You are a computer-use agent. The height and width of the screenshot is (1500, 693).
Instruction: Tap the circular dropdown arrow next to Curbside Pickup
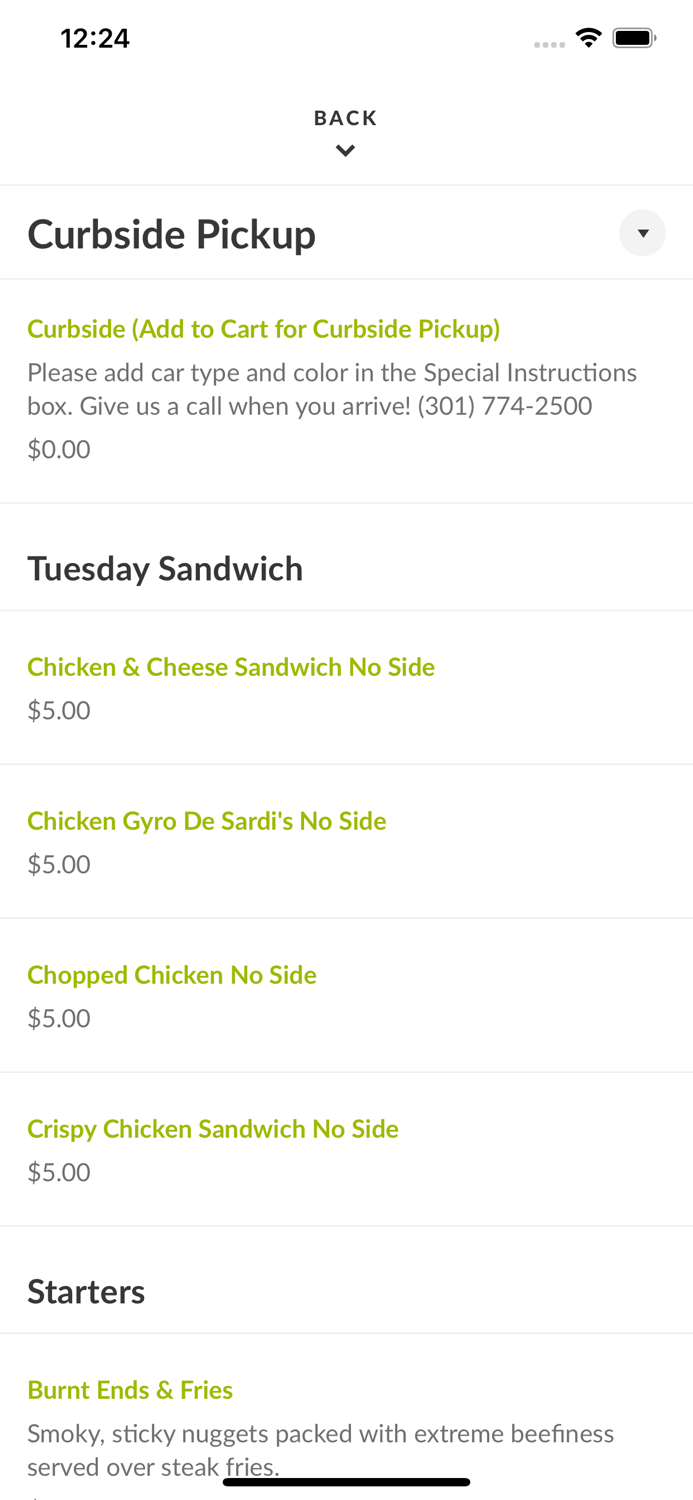coord(643,233)
